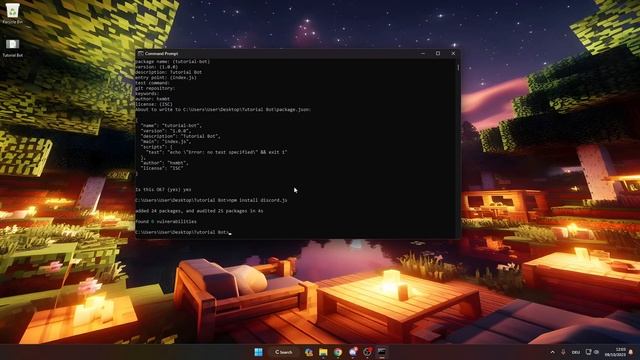Screen dimensions: 640x360
Task: Click the Command Prompt window title text
Action: [162, 53]
